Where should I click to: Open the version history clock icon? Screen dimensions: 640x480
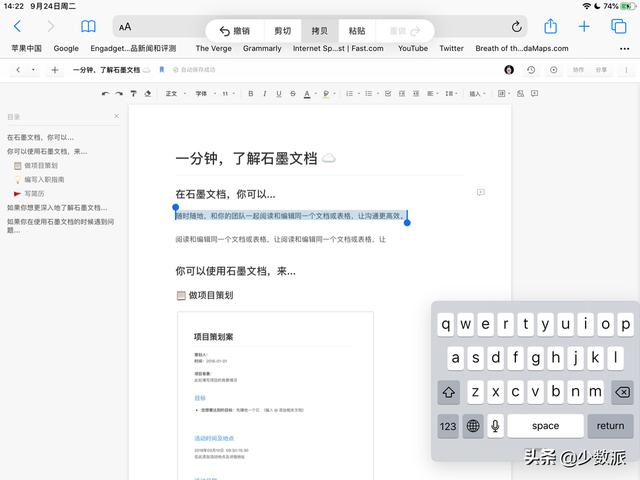(531, 70)
